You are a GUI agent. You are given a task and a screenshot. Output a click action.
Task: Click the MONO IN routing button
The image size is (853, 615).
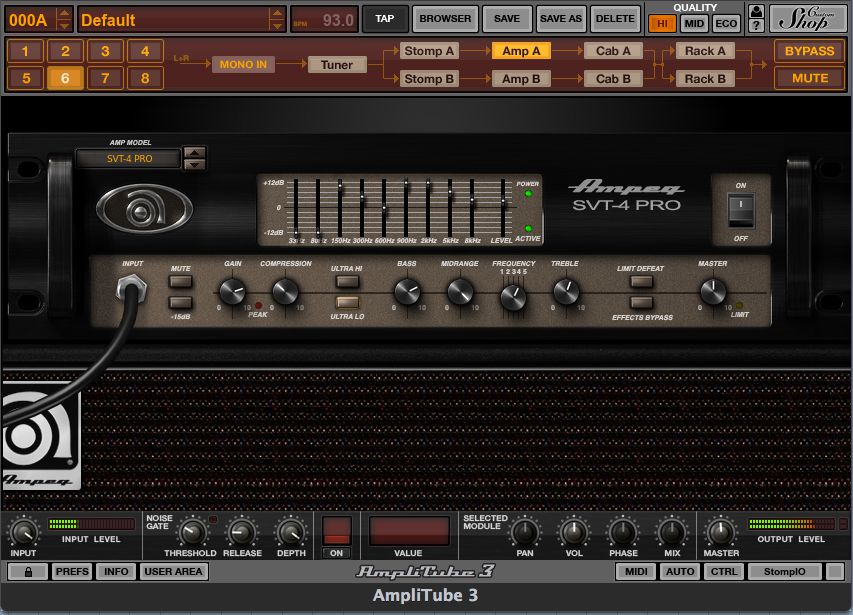pos(243,65)
